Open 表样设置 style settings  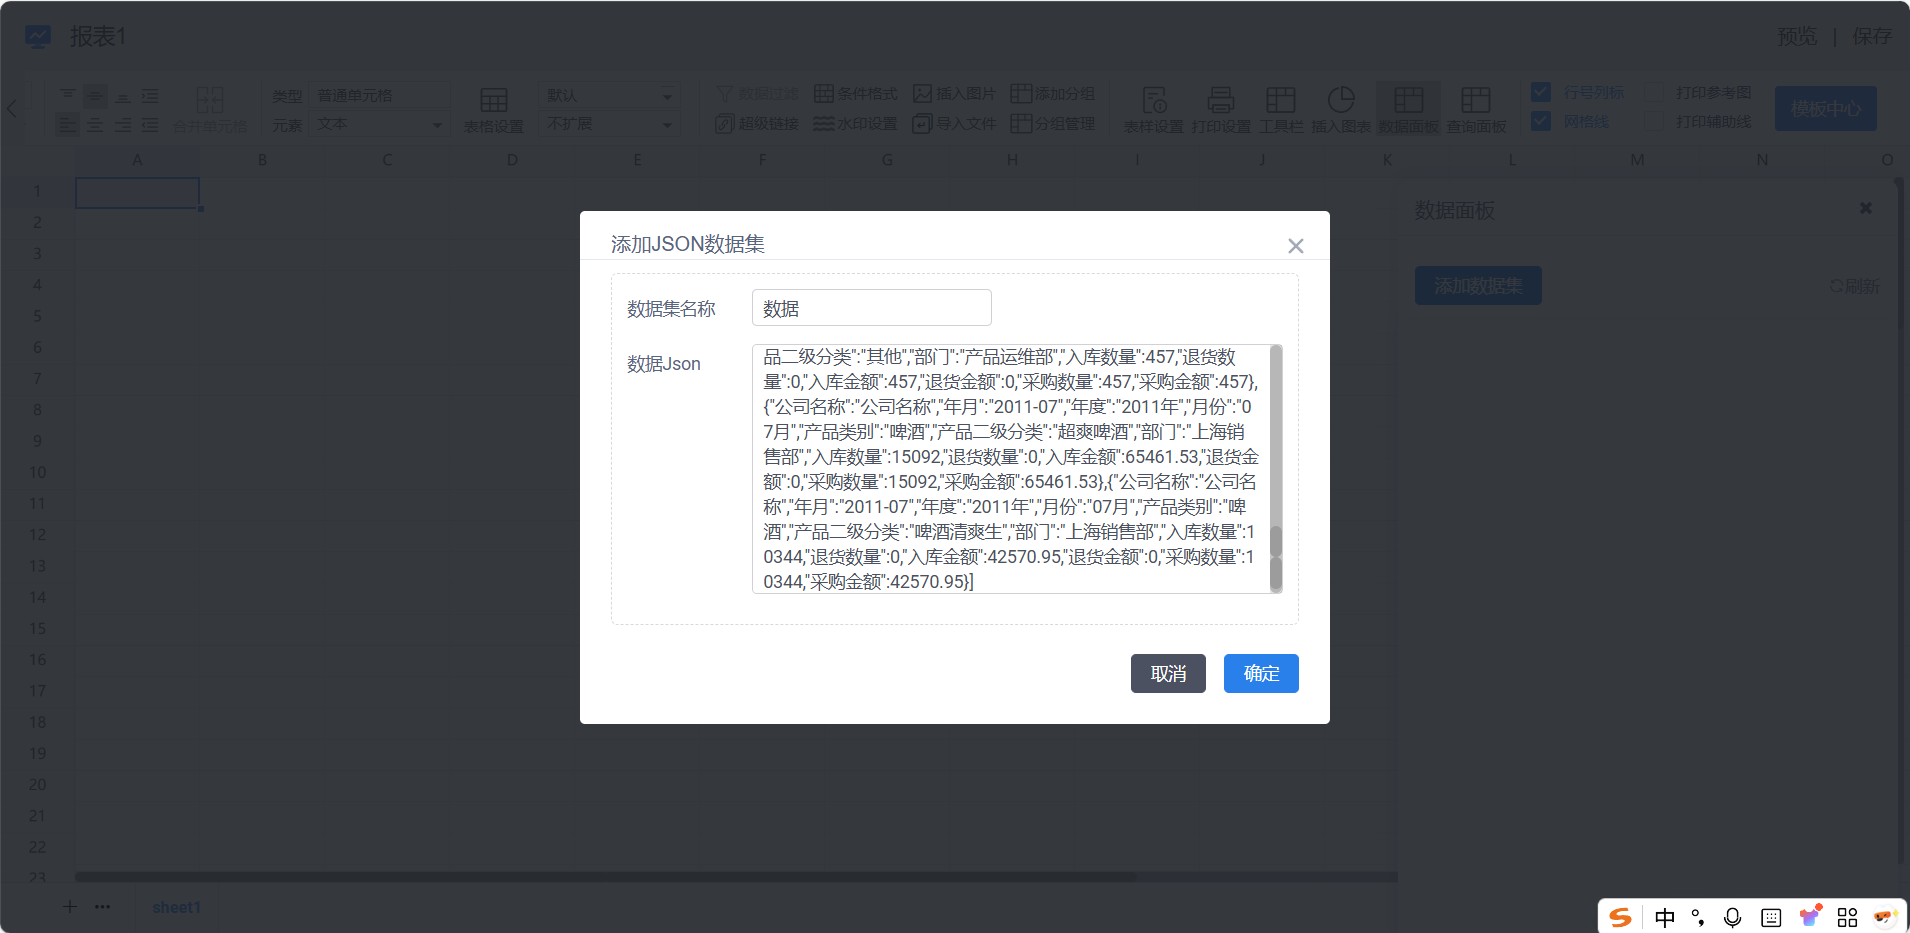(1153, 109)
